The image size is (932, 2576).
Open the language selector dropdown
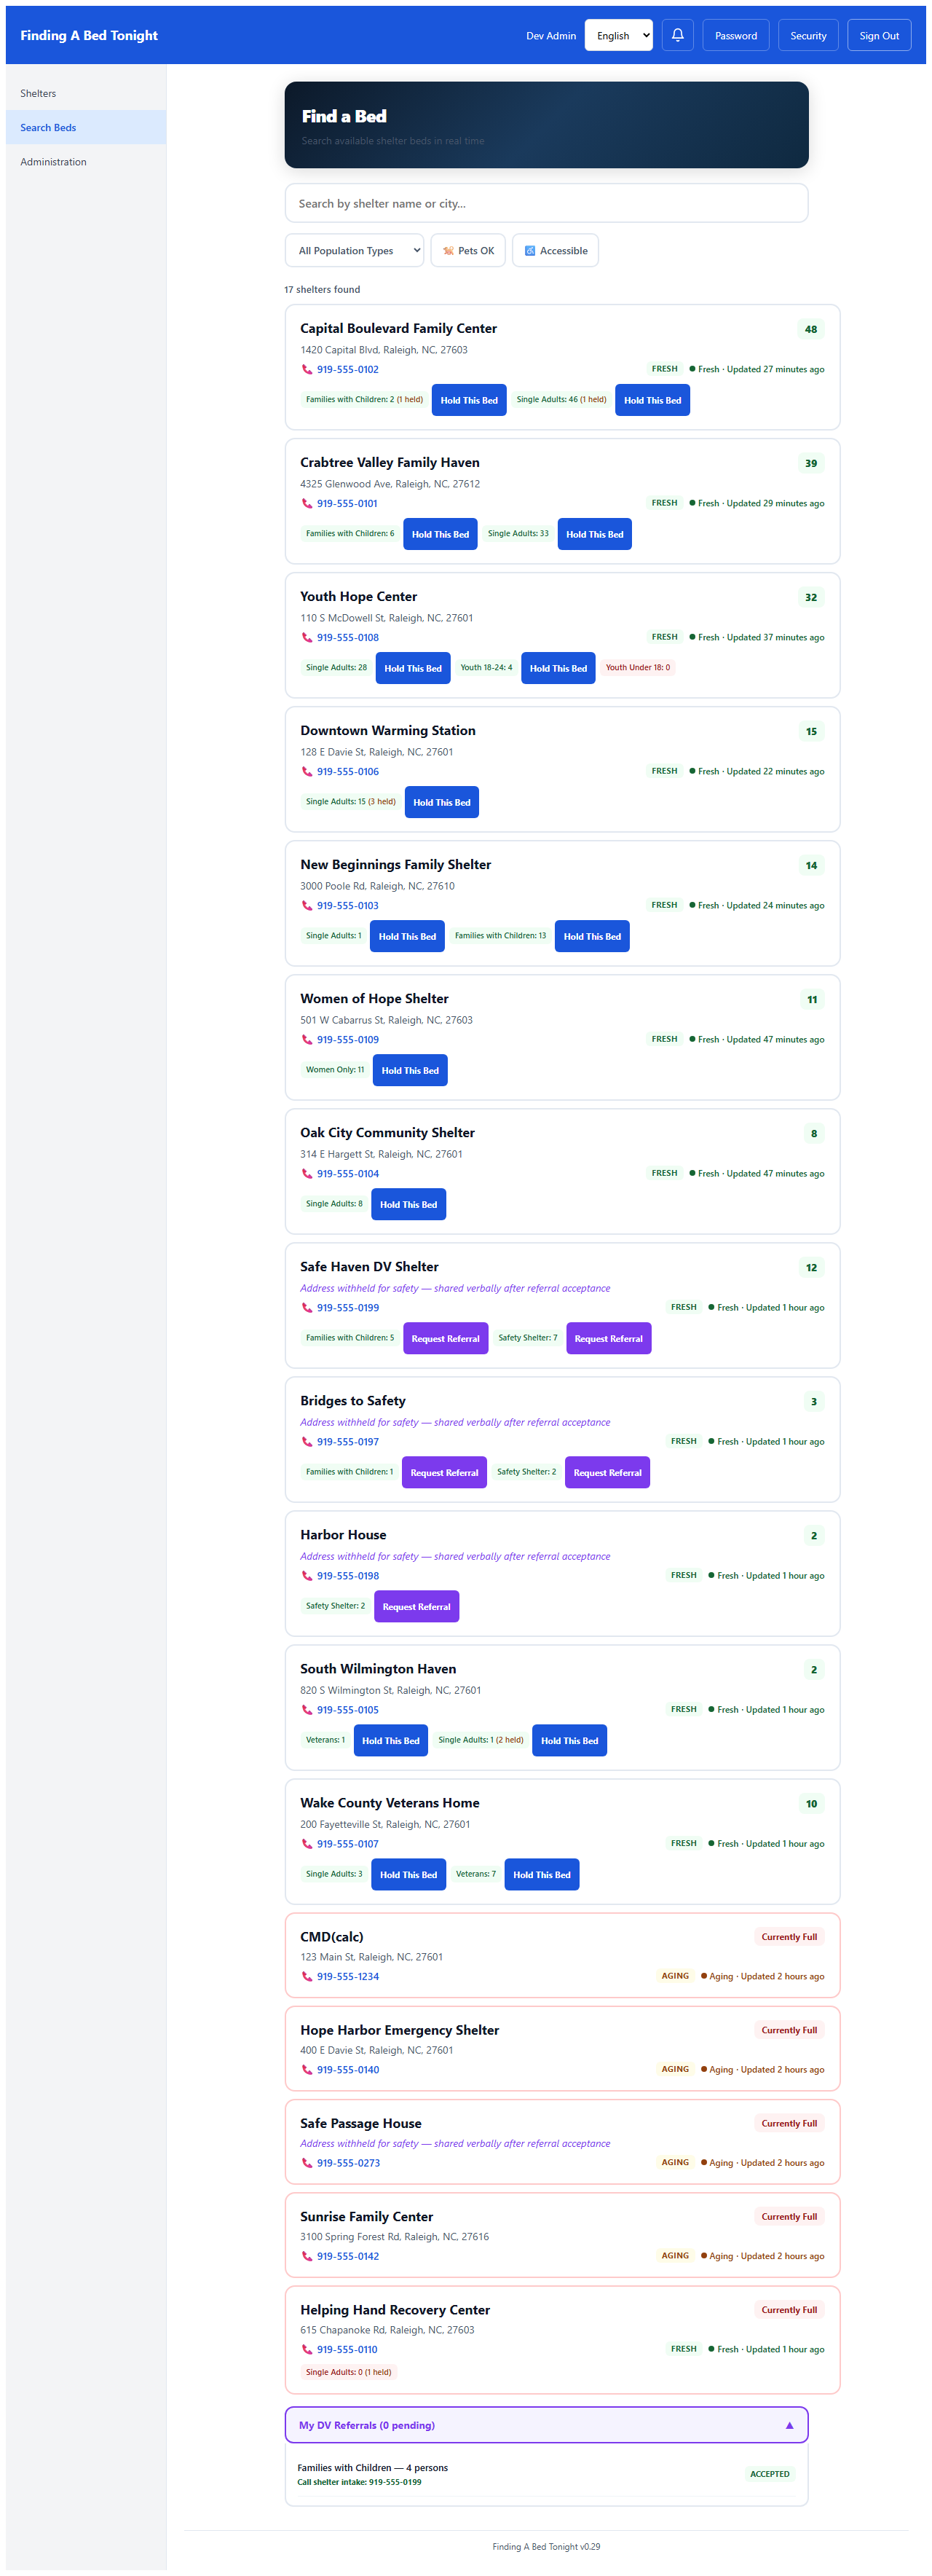coord(618,35)
